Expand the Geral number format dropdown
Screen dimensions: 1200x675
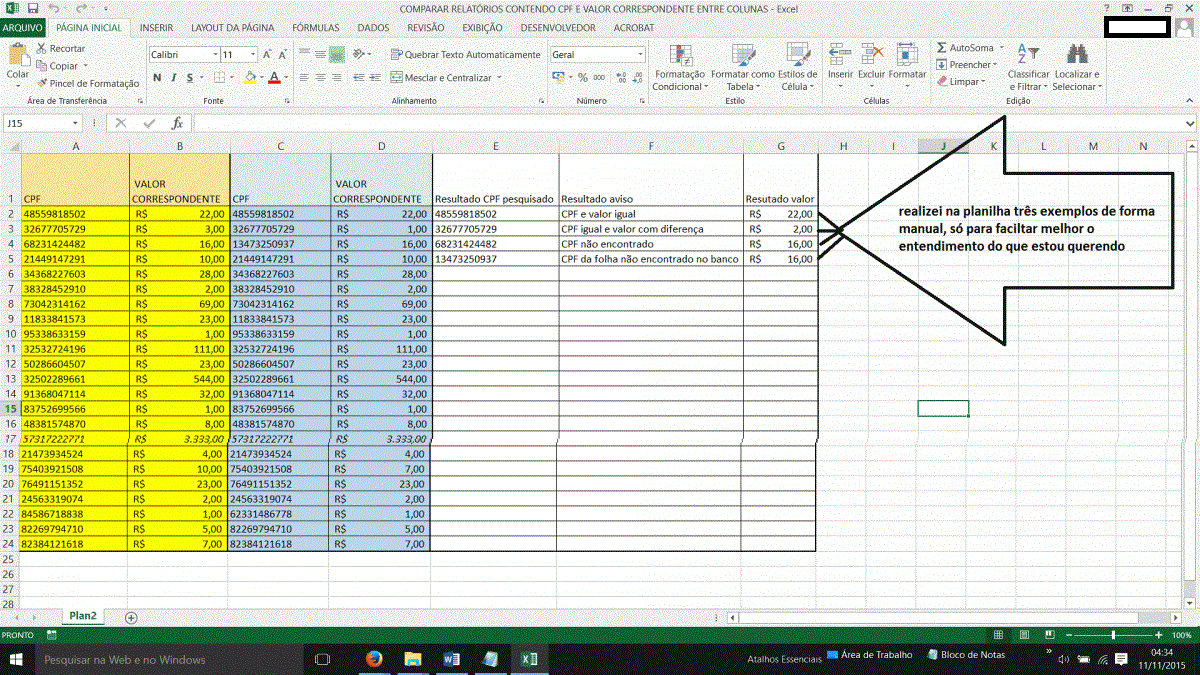tap(640, 54)
